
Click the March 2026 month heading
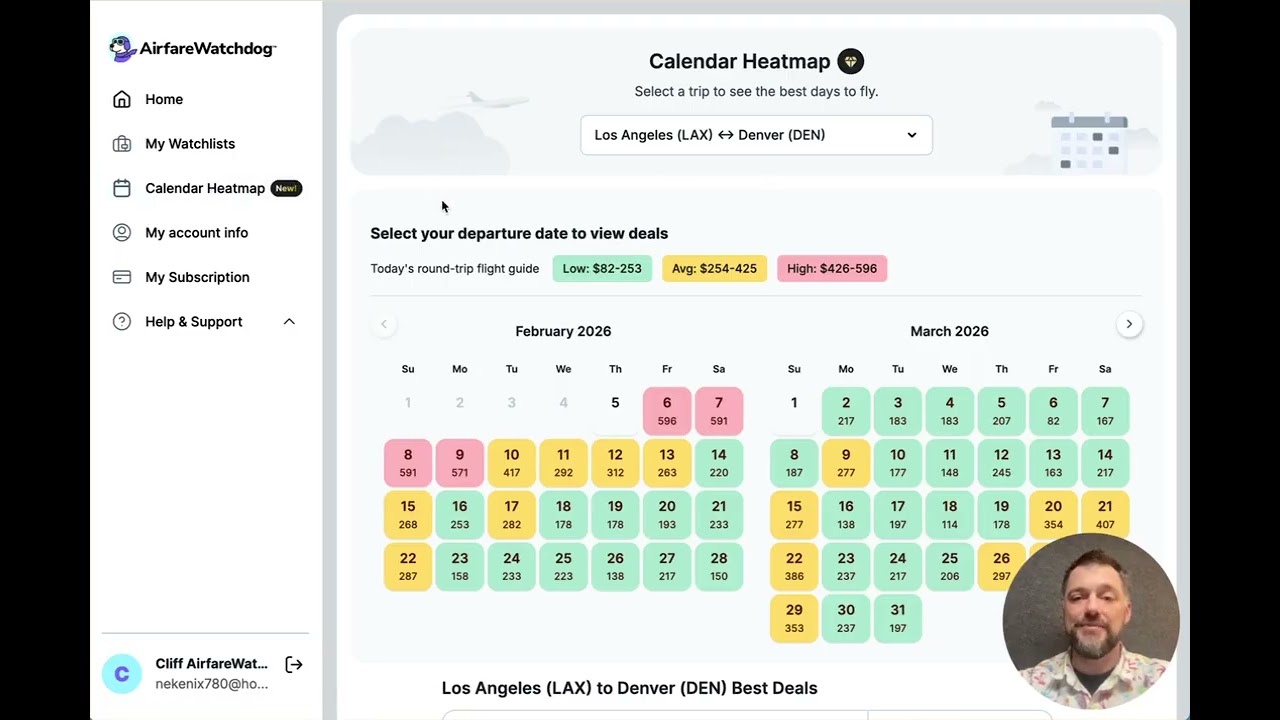coord(949,331)
